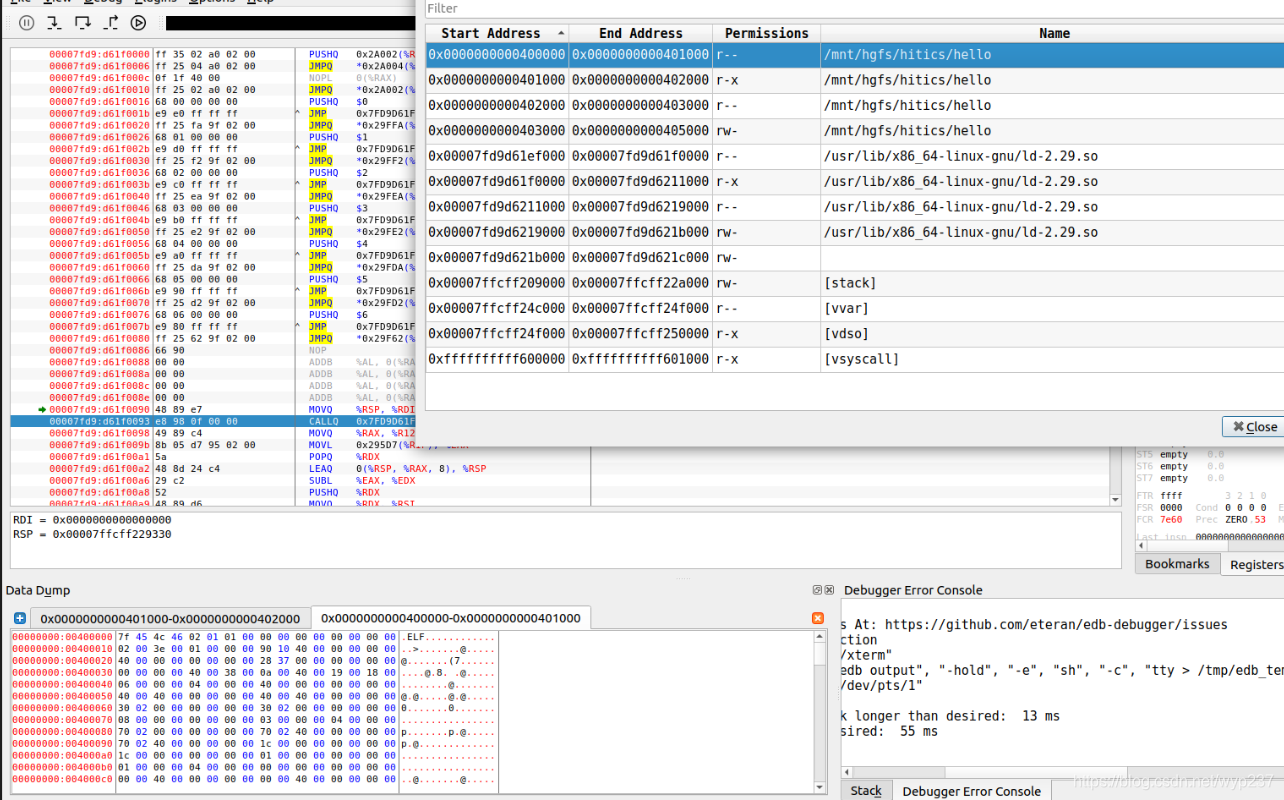
Task: Click the Filter input field
Action: pyautogui.click(x=853, y=9)
